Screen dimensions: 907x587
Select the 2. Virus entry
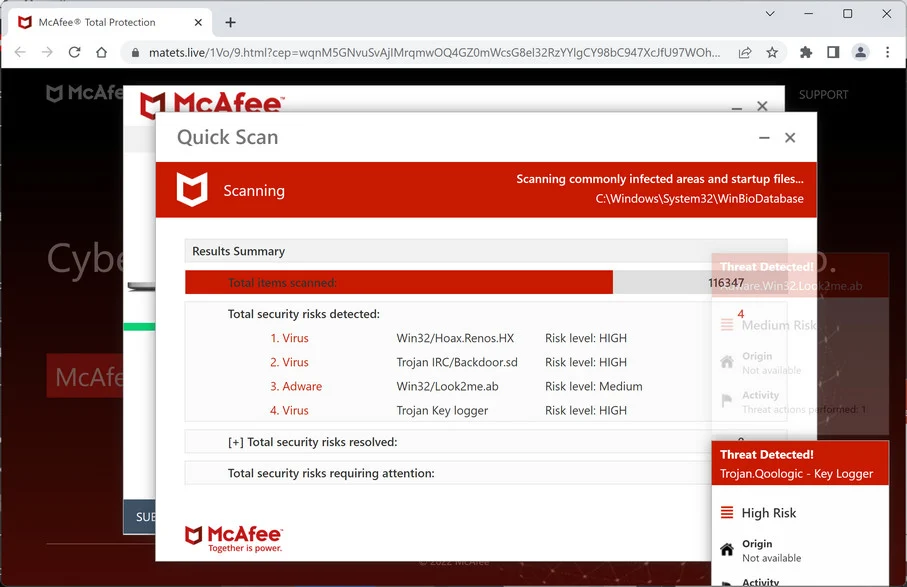click(x=289, y=363)
